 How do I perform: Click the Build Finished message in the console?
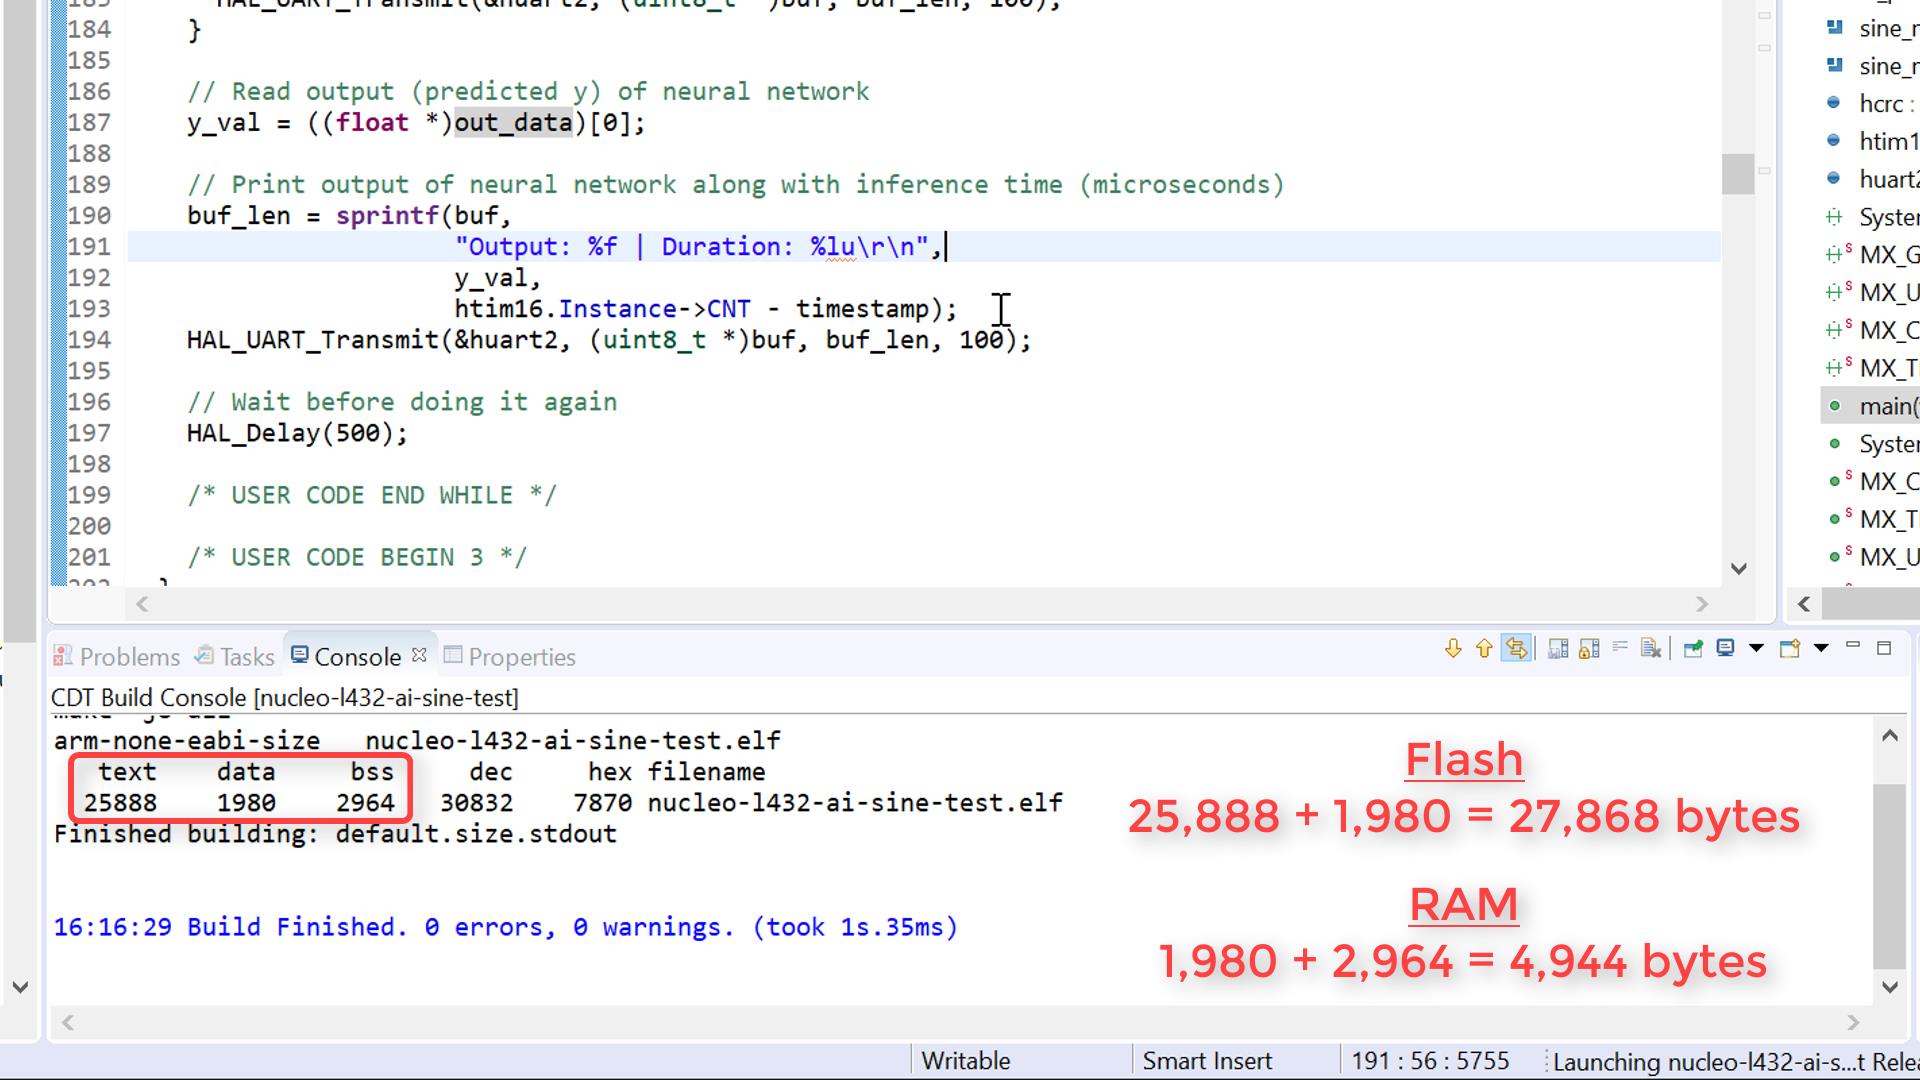tap(505, 927)
